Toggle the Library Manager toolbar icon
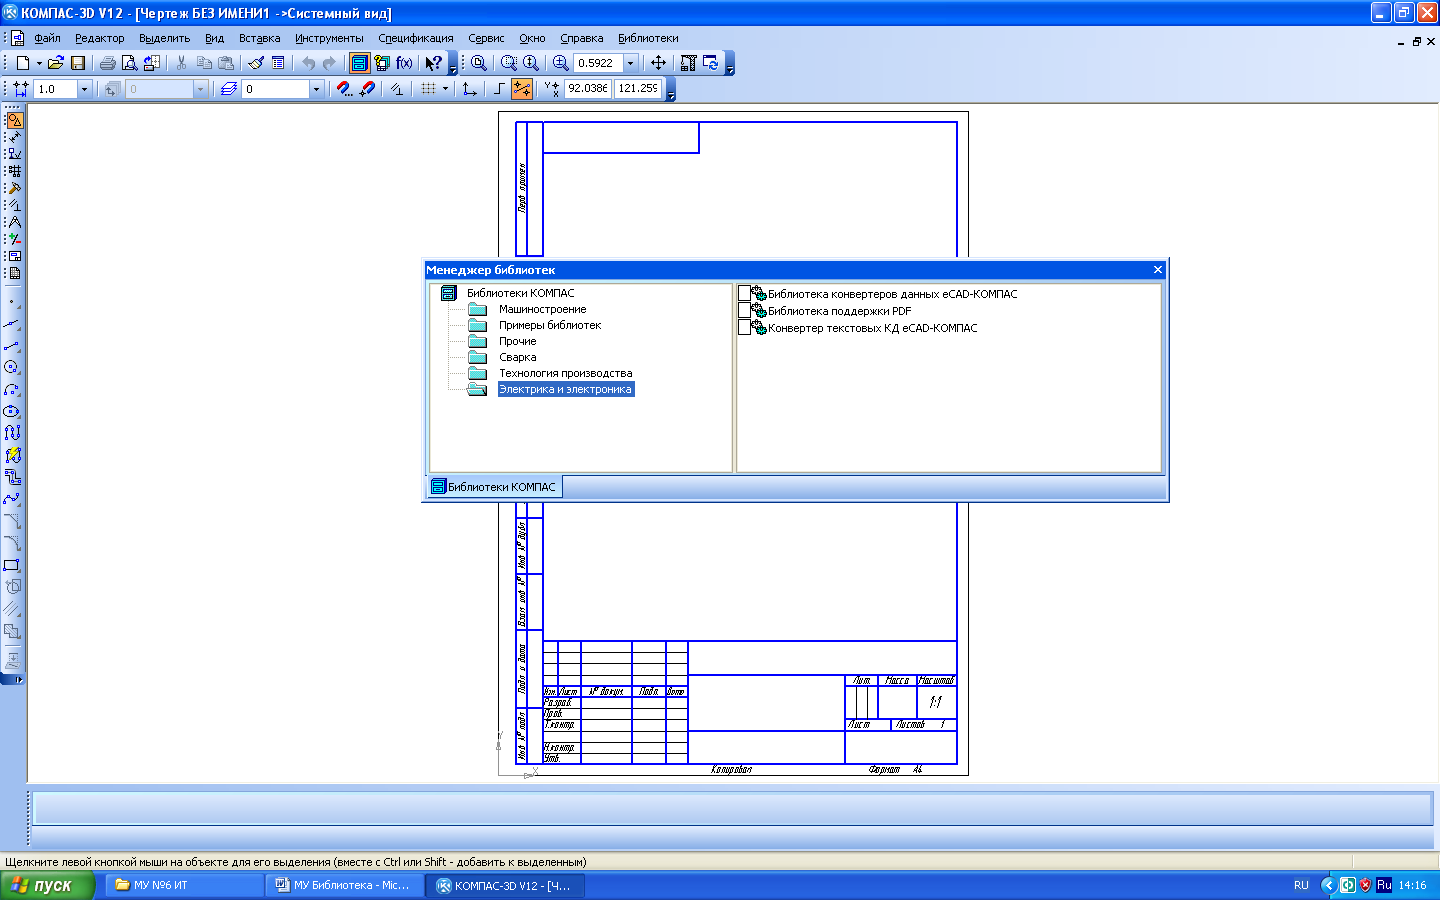Viewport: 1440px width, 900px height. tap(359, 63)
